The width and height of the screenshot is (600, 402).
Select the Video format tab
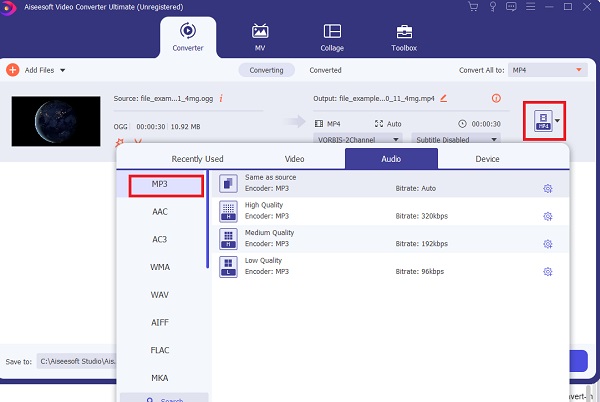(295, 159)
